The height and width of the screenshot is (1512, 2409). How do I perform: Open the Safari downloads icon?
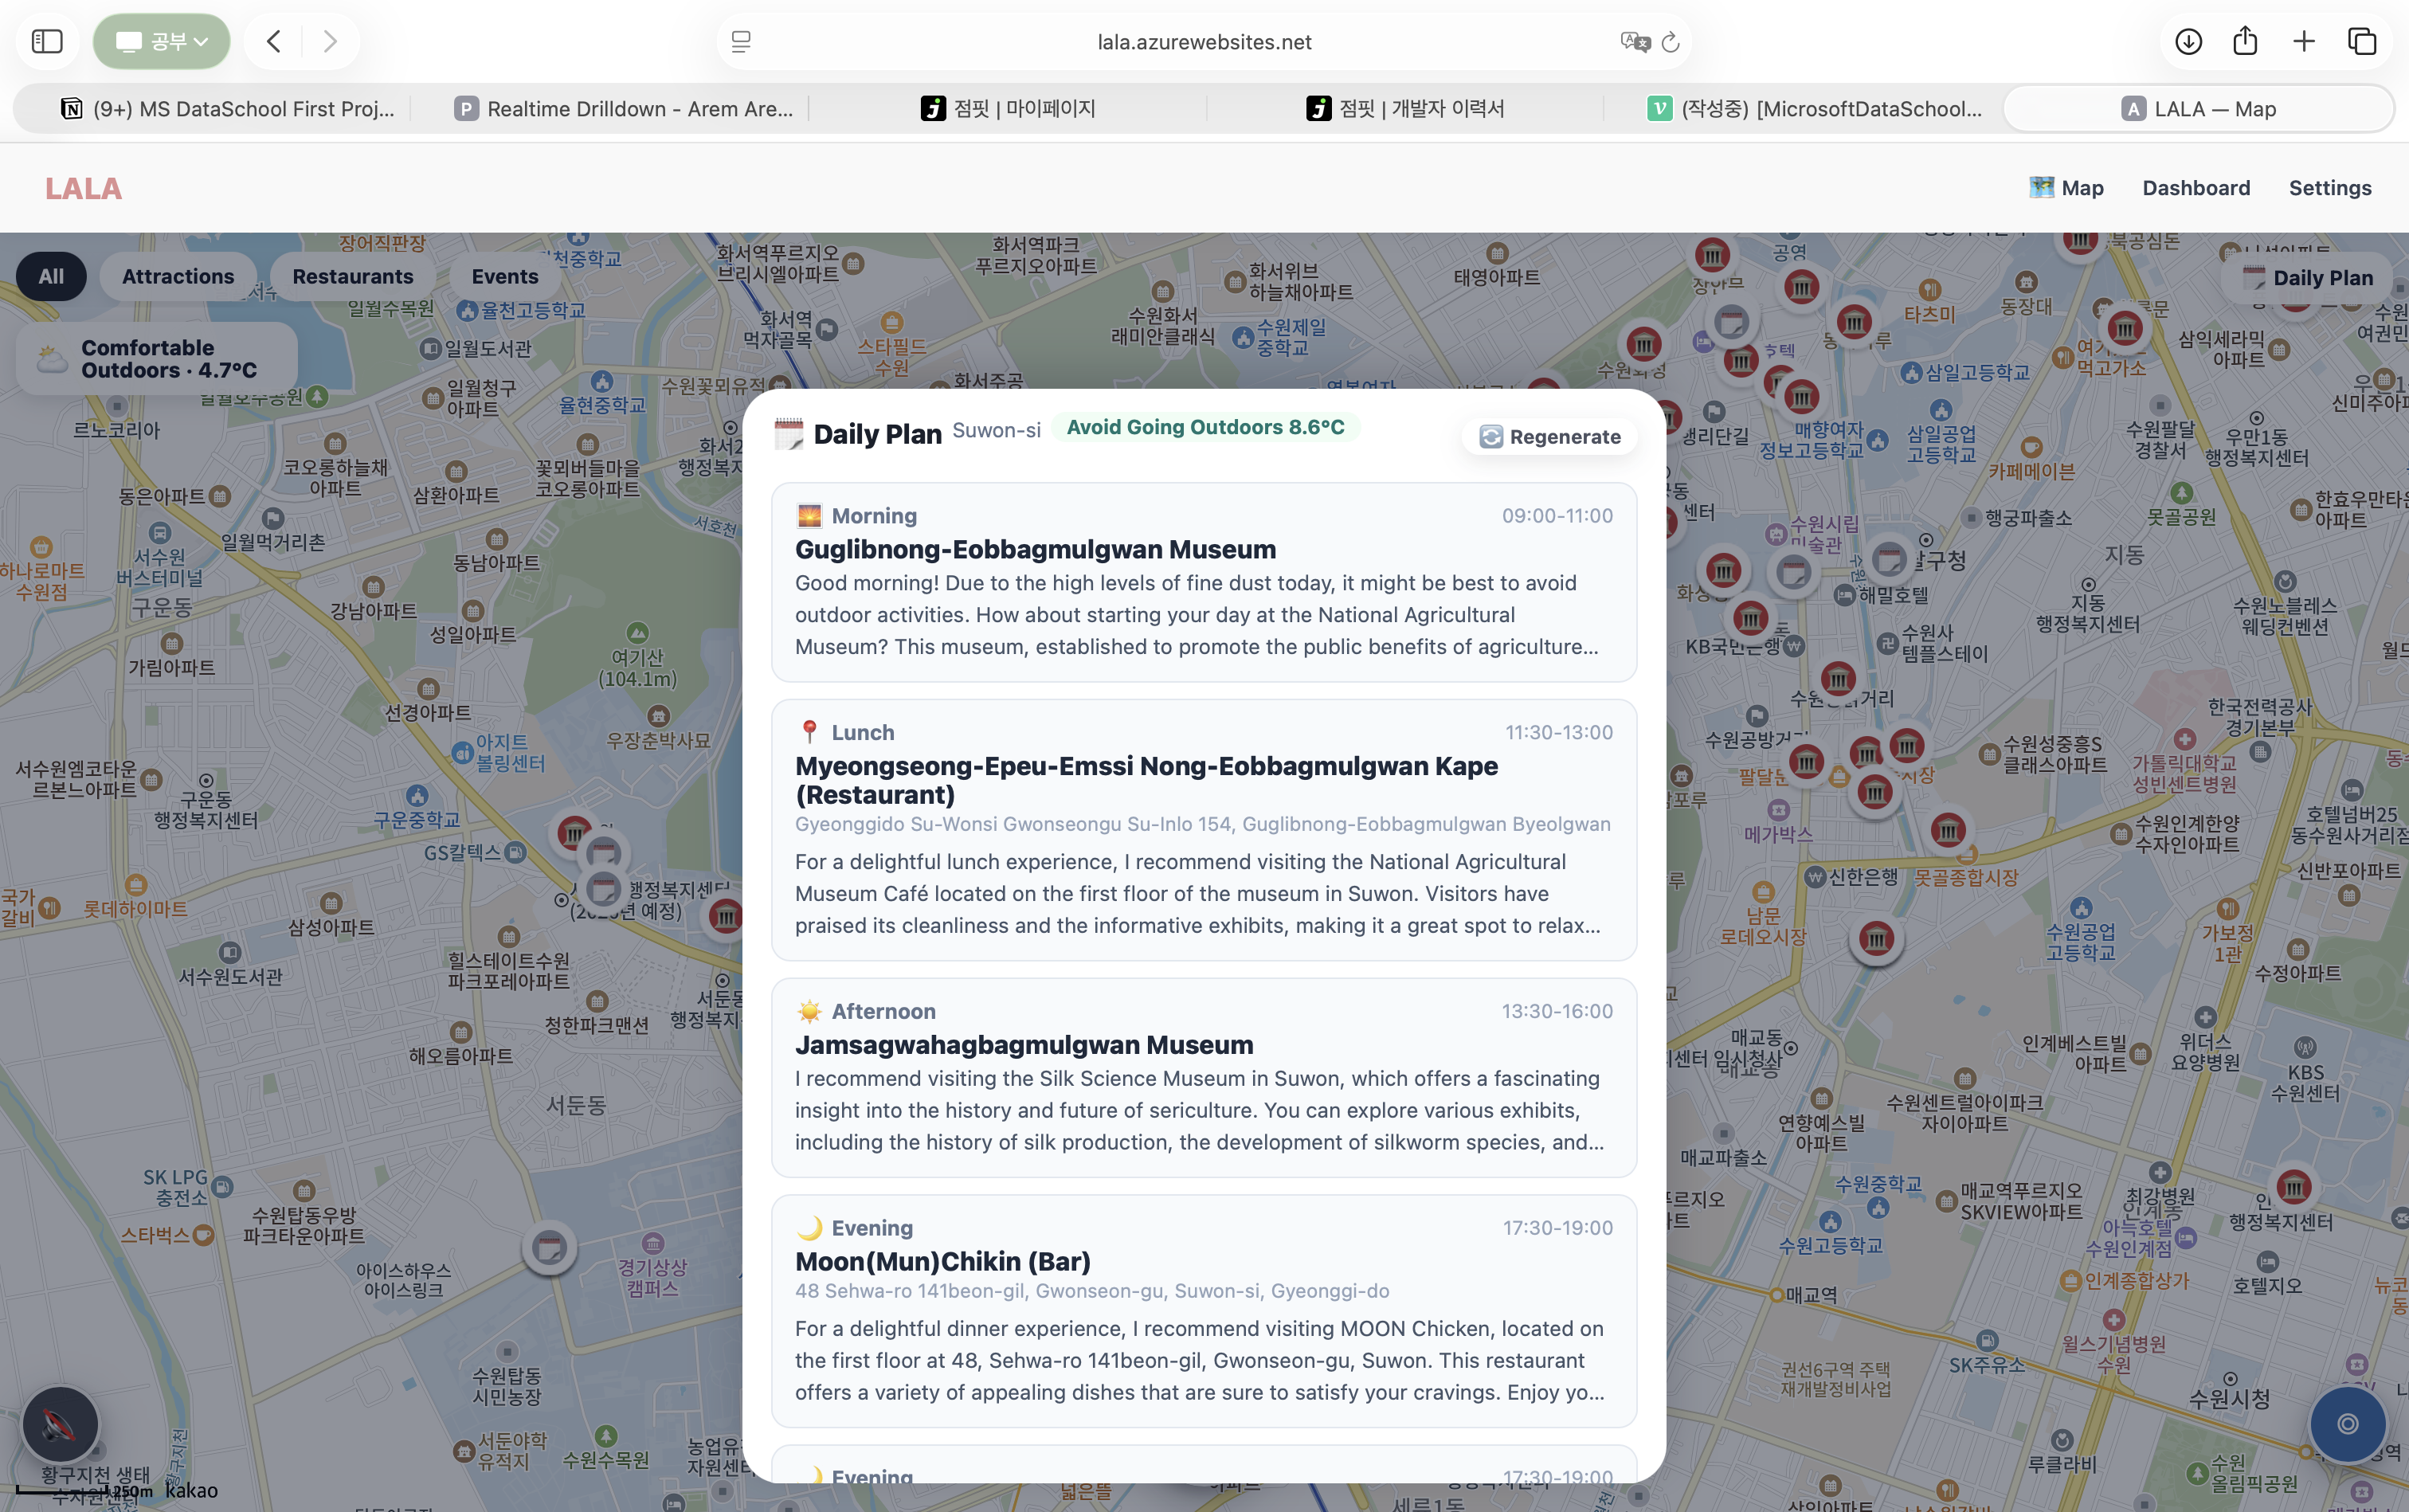click(2188, 41)
